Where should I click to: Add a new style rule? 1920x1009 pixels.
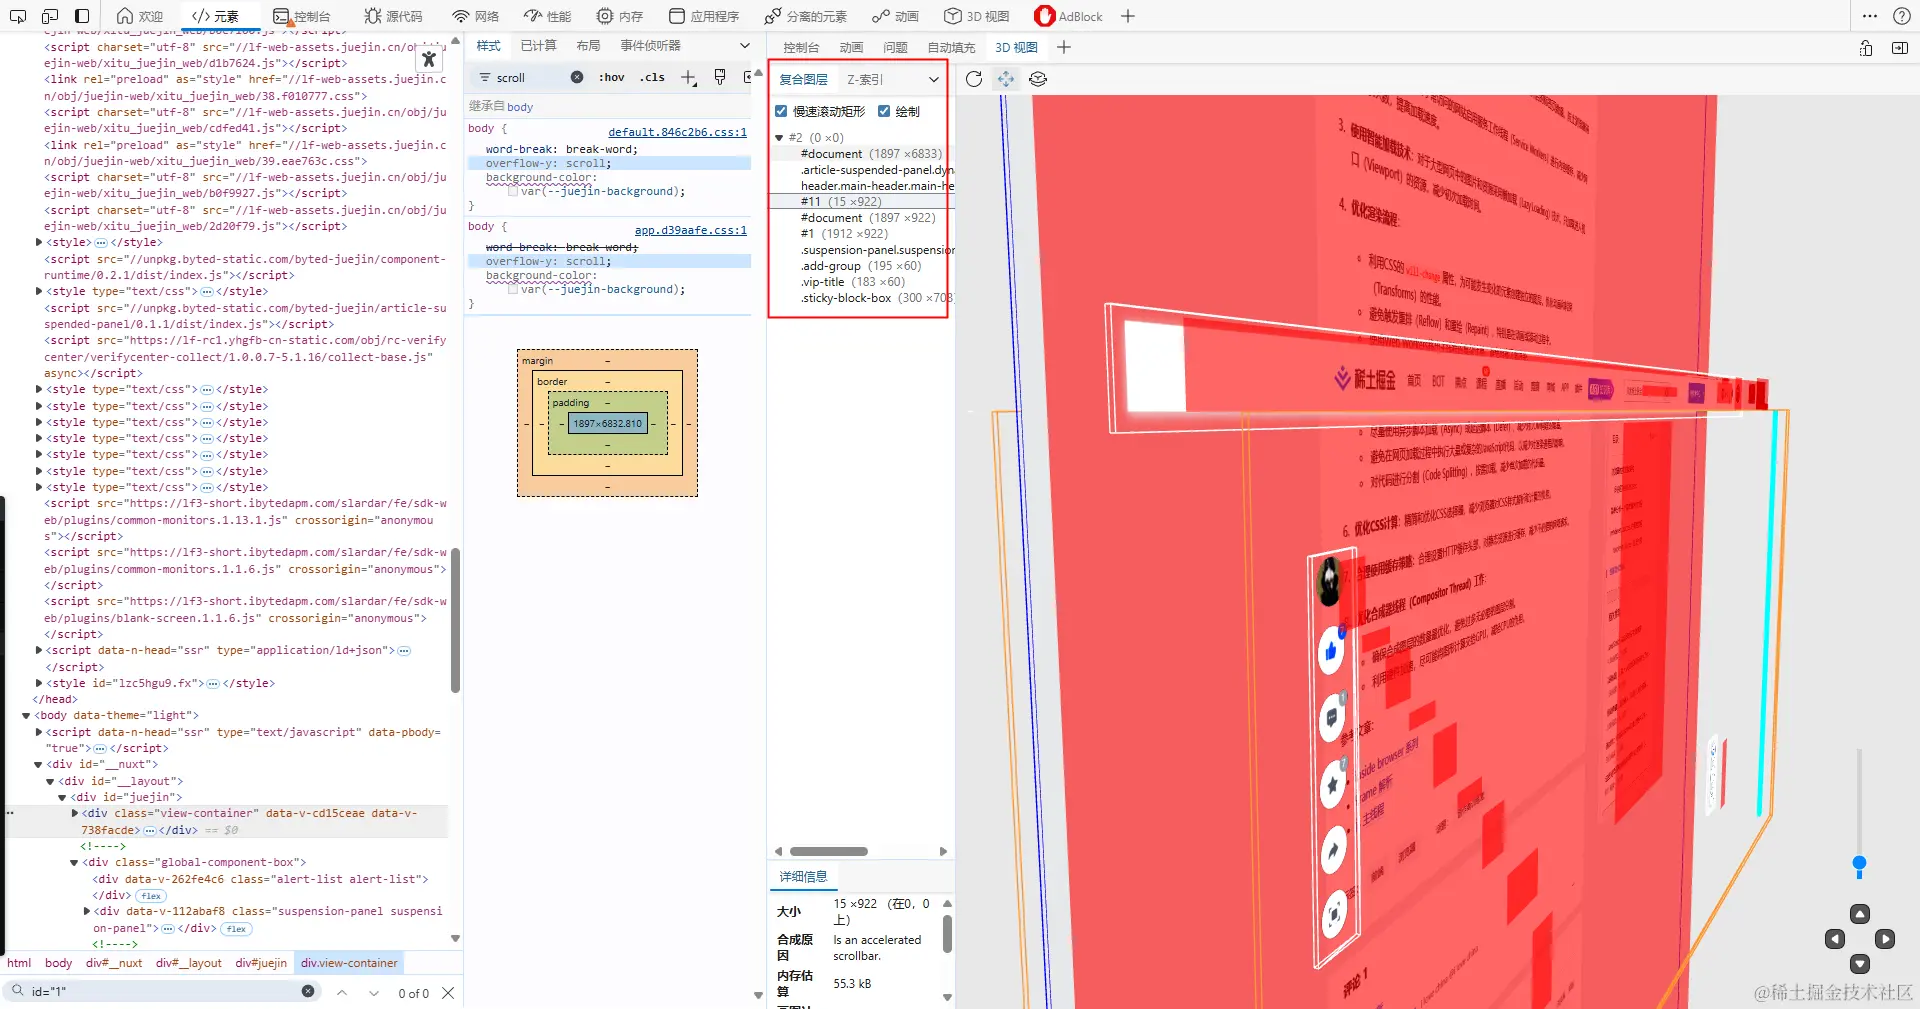point(688,77)
